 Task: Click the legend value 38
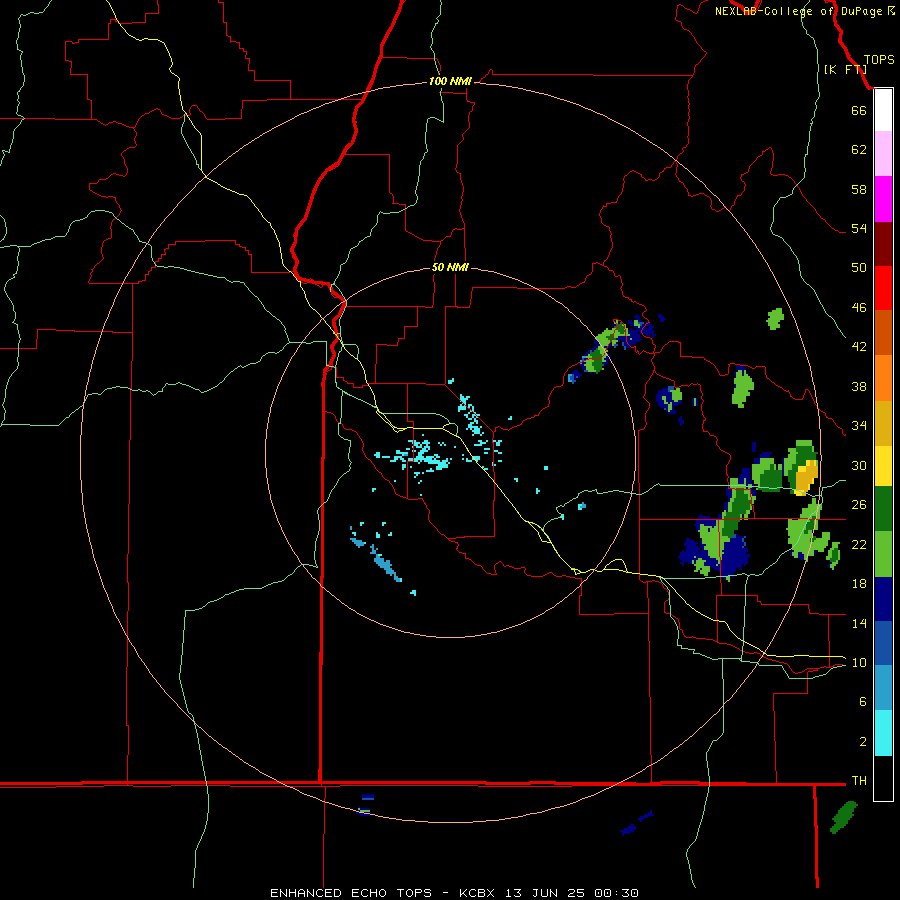[x=859, y=387]
